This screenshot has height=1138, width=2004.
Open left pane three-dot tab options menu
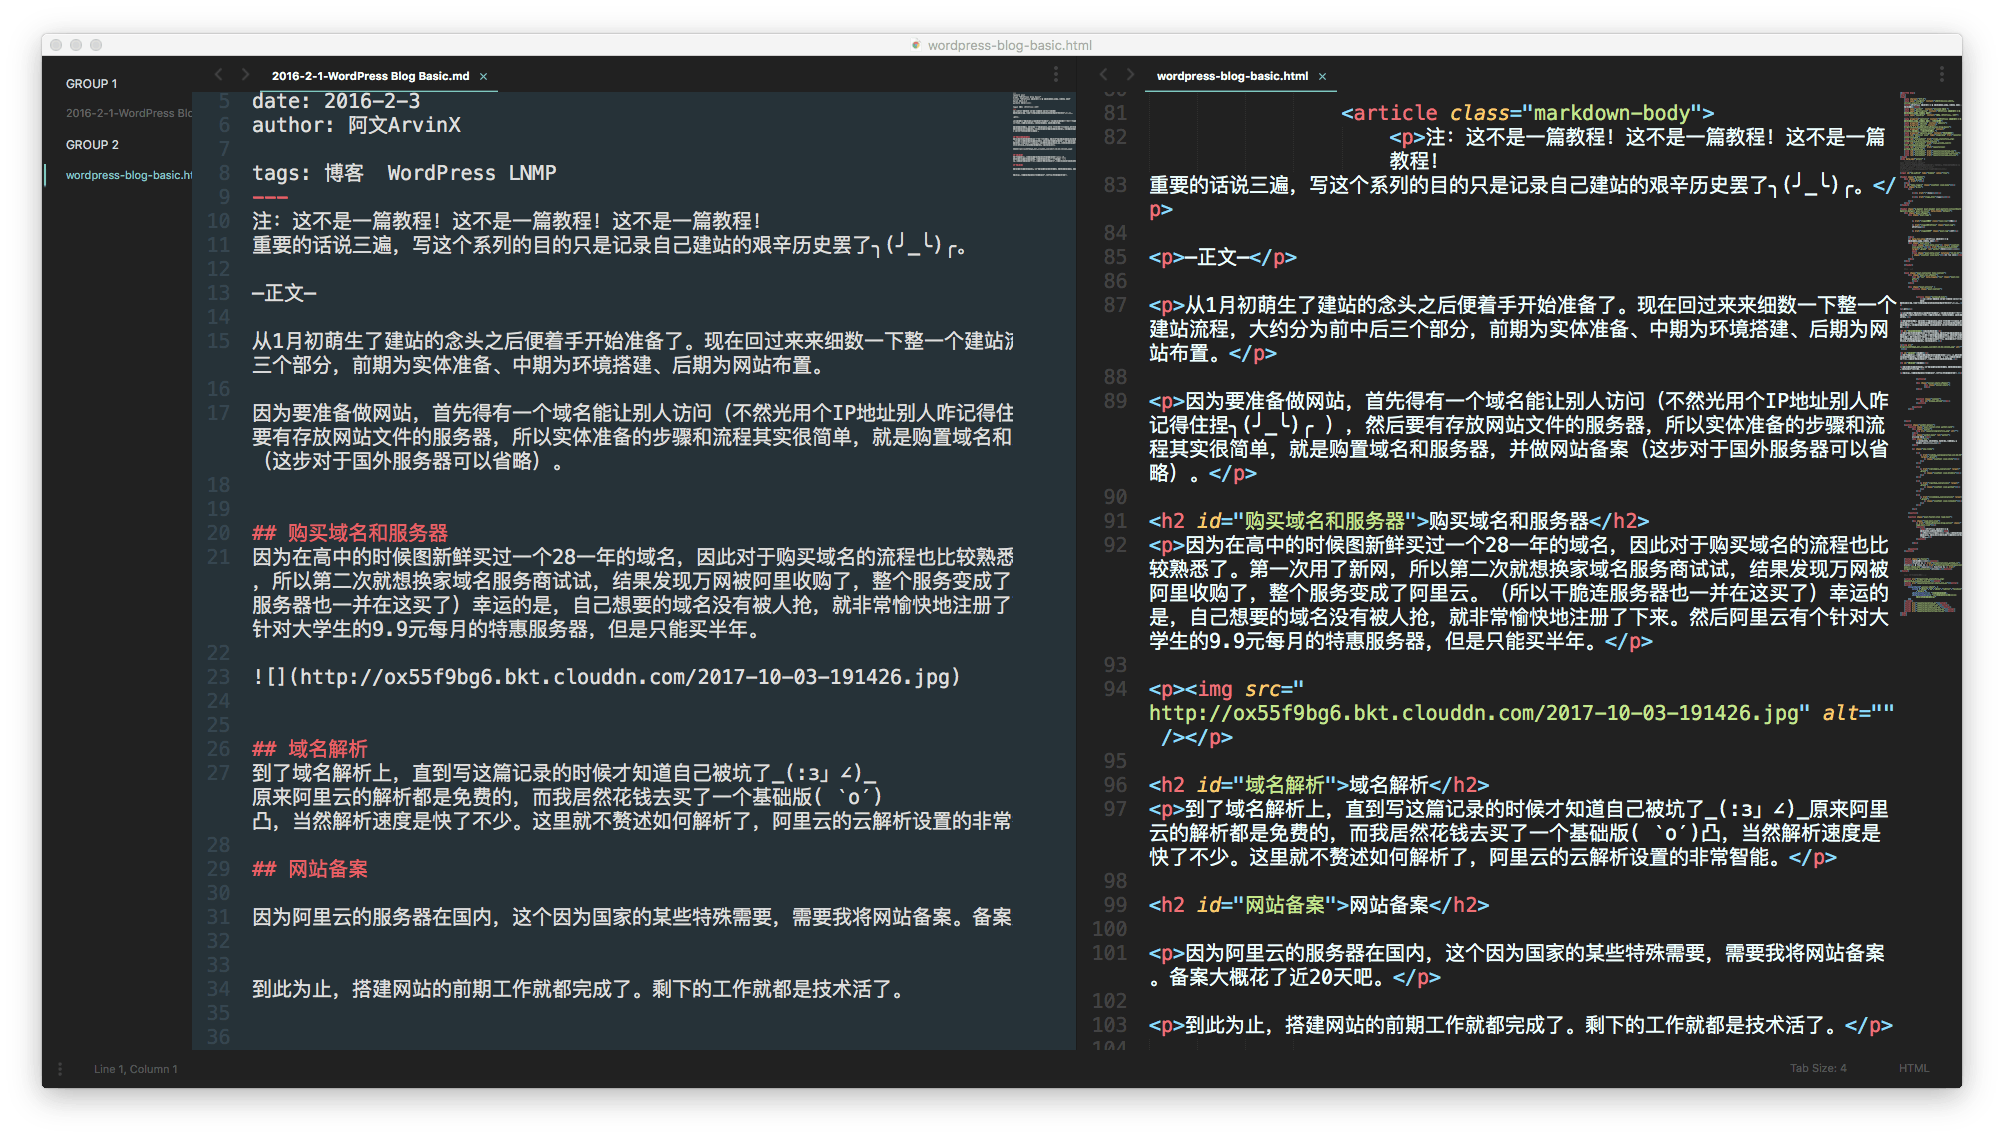point(1055,75)
